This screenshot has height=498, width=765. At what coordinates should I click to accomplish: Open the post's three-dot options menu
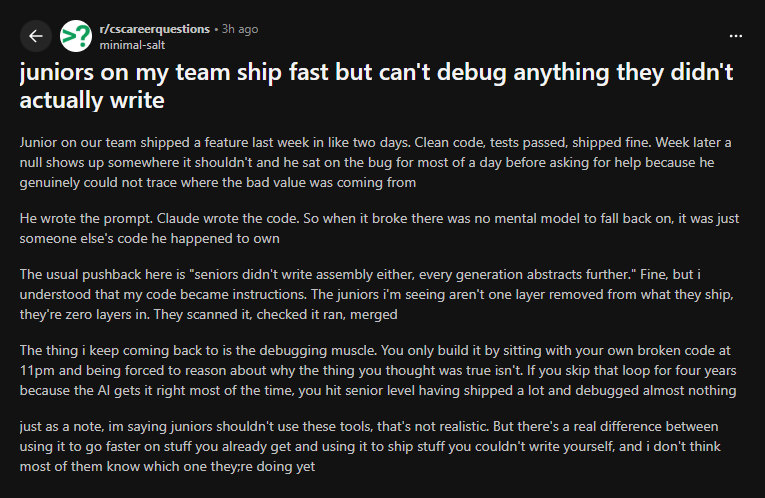736,36
